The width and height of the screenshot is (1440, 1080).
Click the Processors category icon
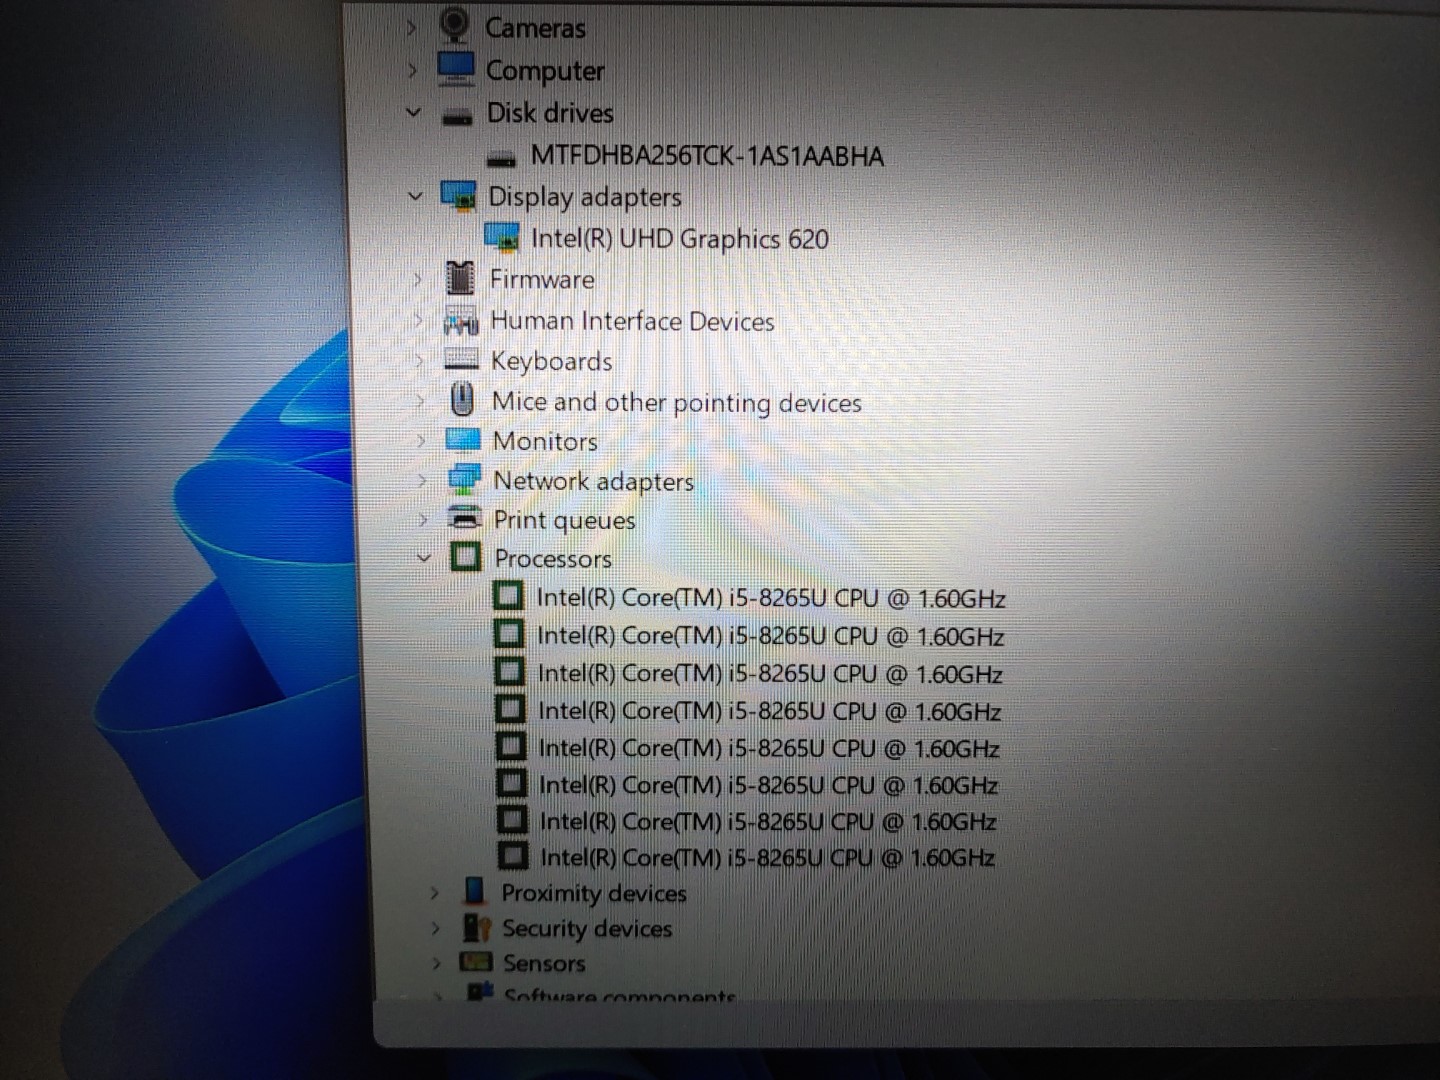[x=466, y=557]
